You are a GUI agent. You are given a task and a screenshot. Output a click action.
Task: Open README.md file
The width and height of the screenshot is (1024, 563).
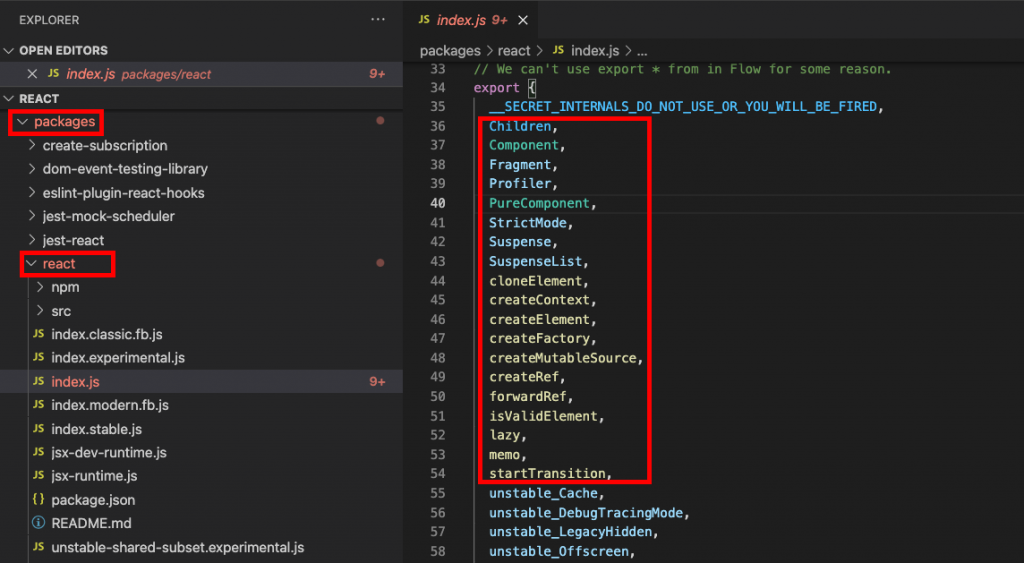91,523
